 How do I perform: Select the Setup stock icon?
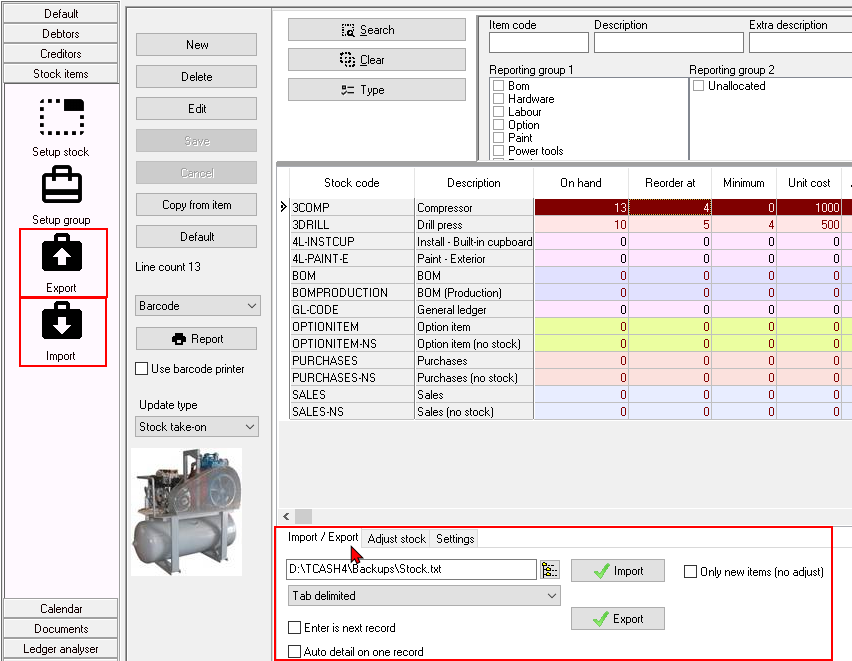pos(63,118)
